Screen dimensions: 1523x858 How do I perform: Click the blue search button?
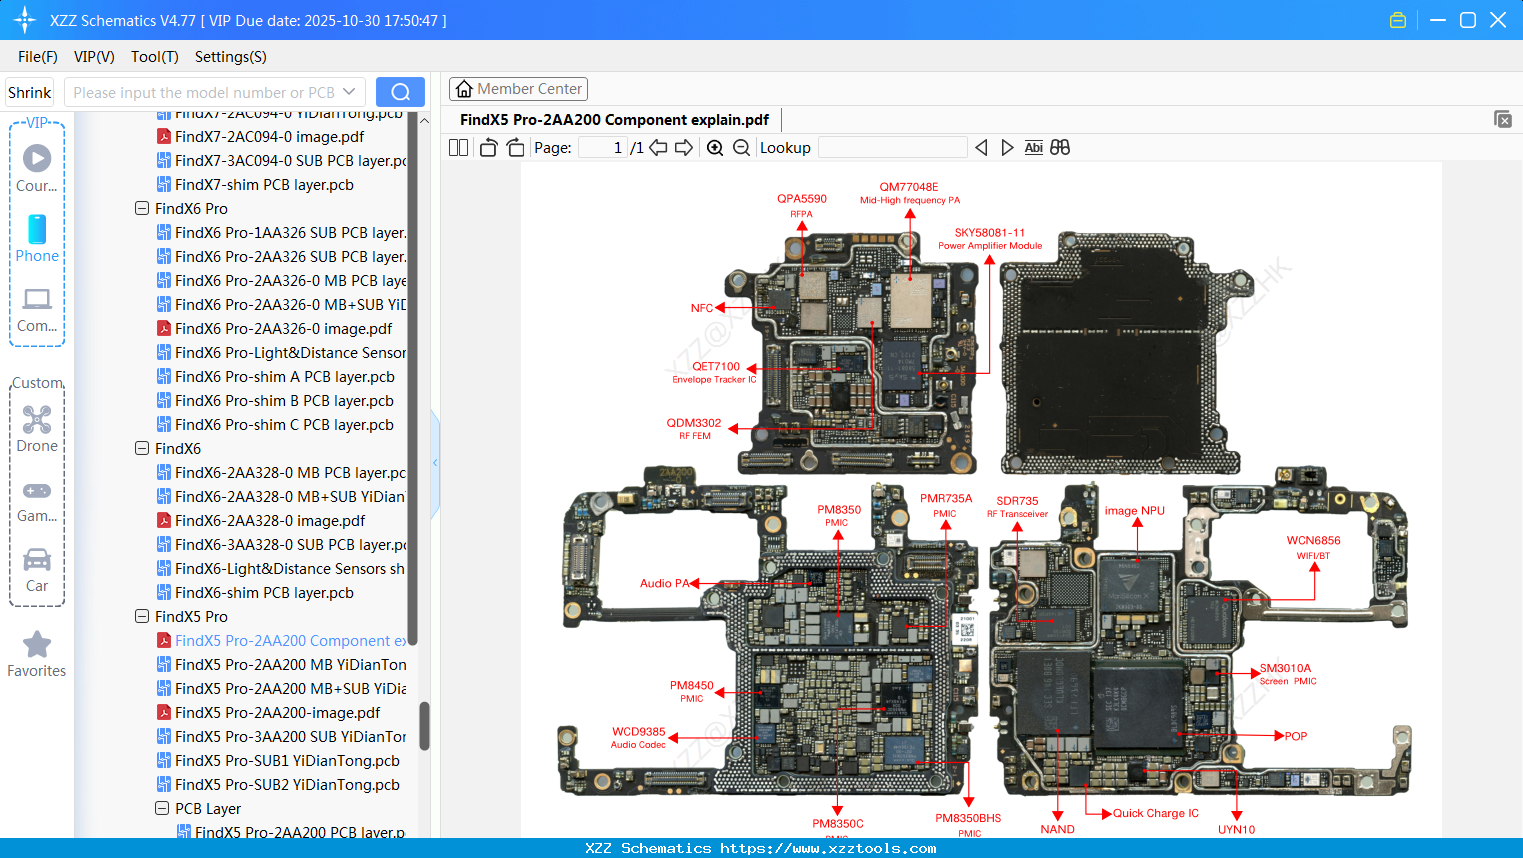[400, 92]
